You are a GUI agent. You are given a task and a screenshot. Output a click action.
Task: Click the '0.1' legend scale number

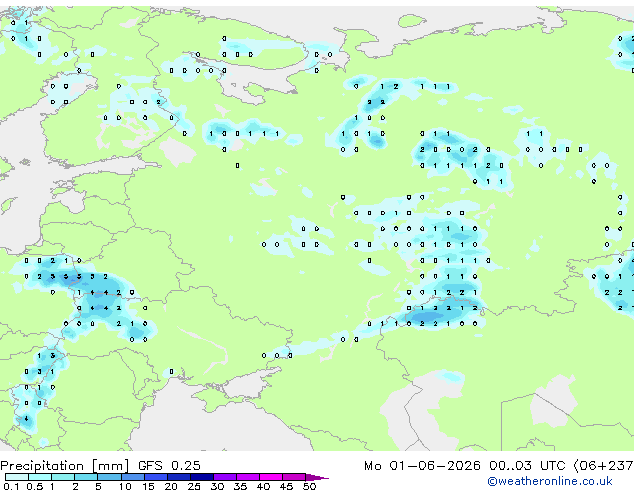click(11, 486)
